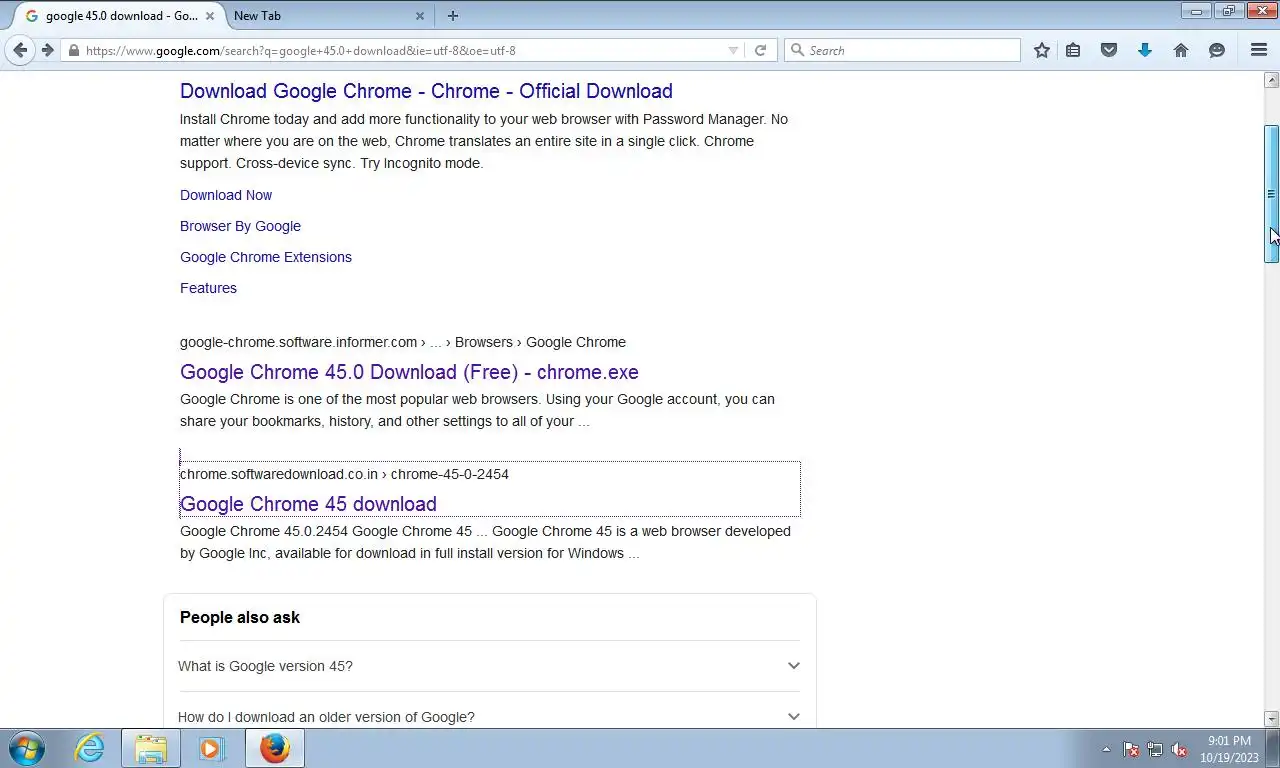
Task: Open a new tab with plus button
Action: (x=453, y=16)
